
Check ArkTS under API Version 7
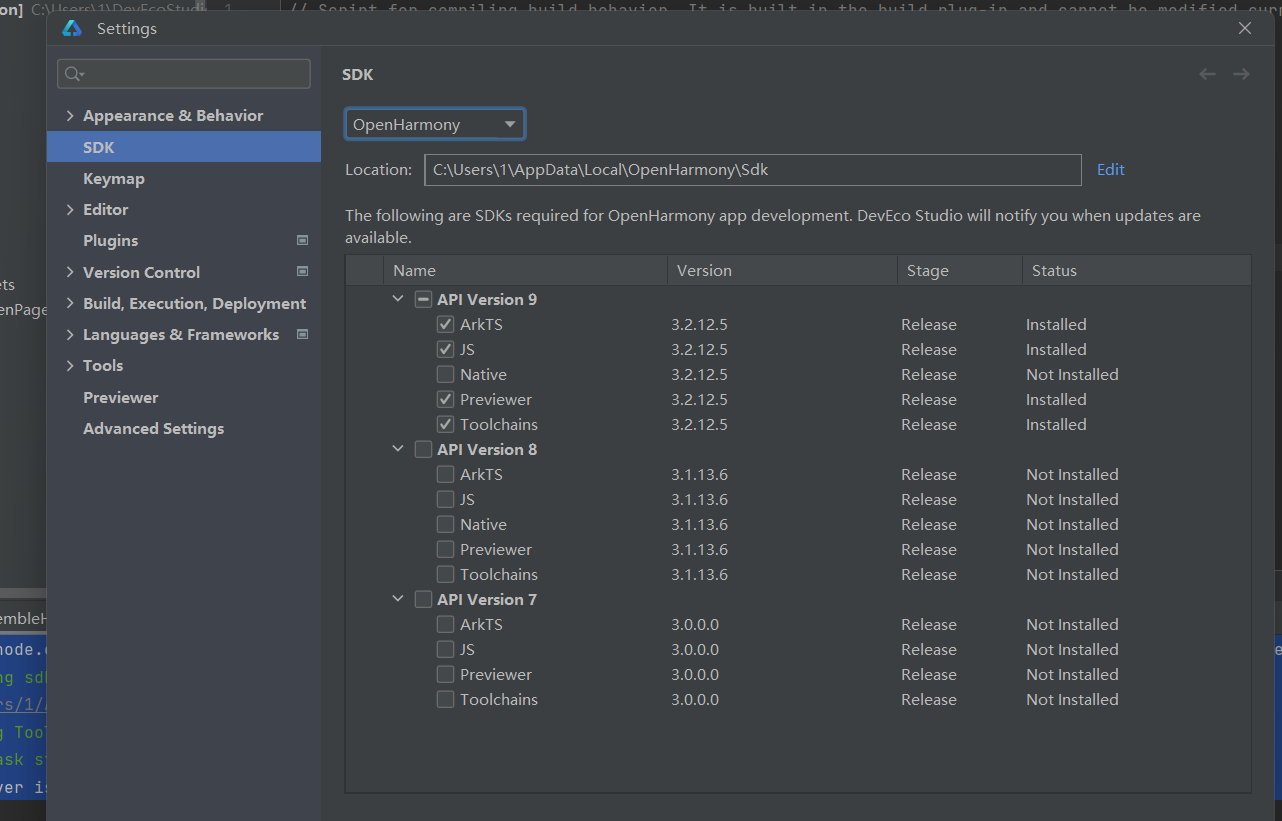pos(446,624)
